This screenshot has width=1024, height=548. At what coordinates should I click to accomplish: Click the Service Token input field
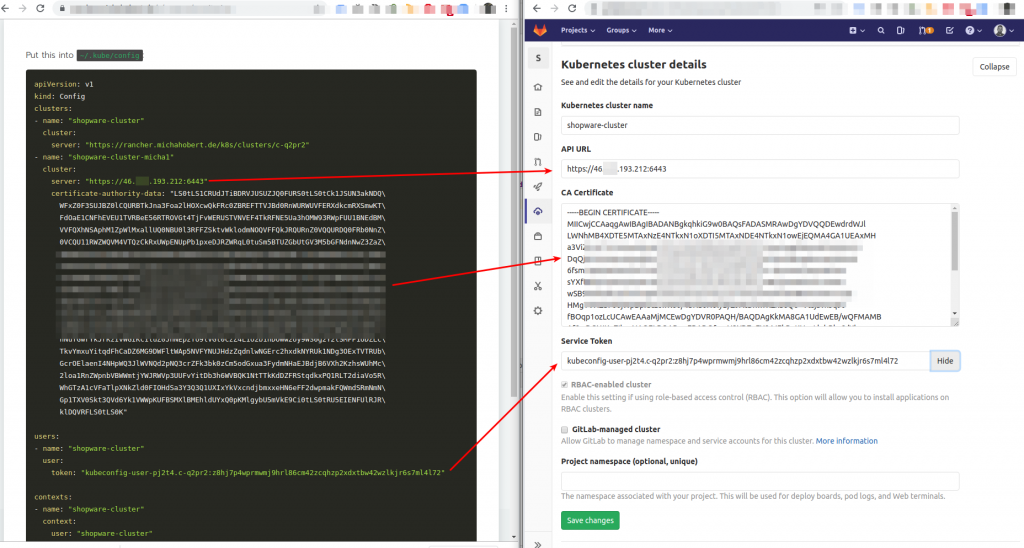745,361
